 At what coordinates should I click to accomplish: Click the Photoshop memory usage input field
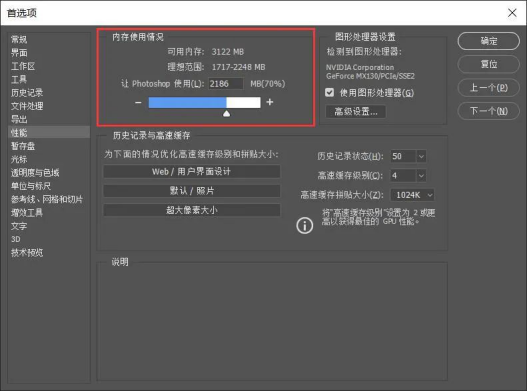coord(226,84)
